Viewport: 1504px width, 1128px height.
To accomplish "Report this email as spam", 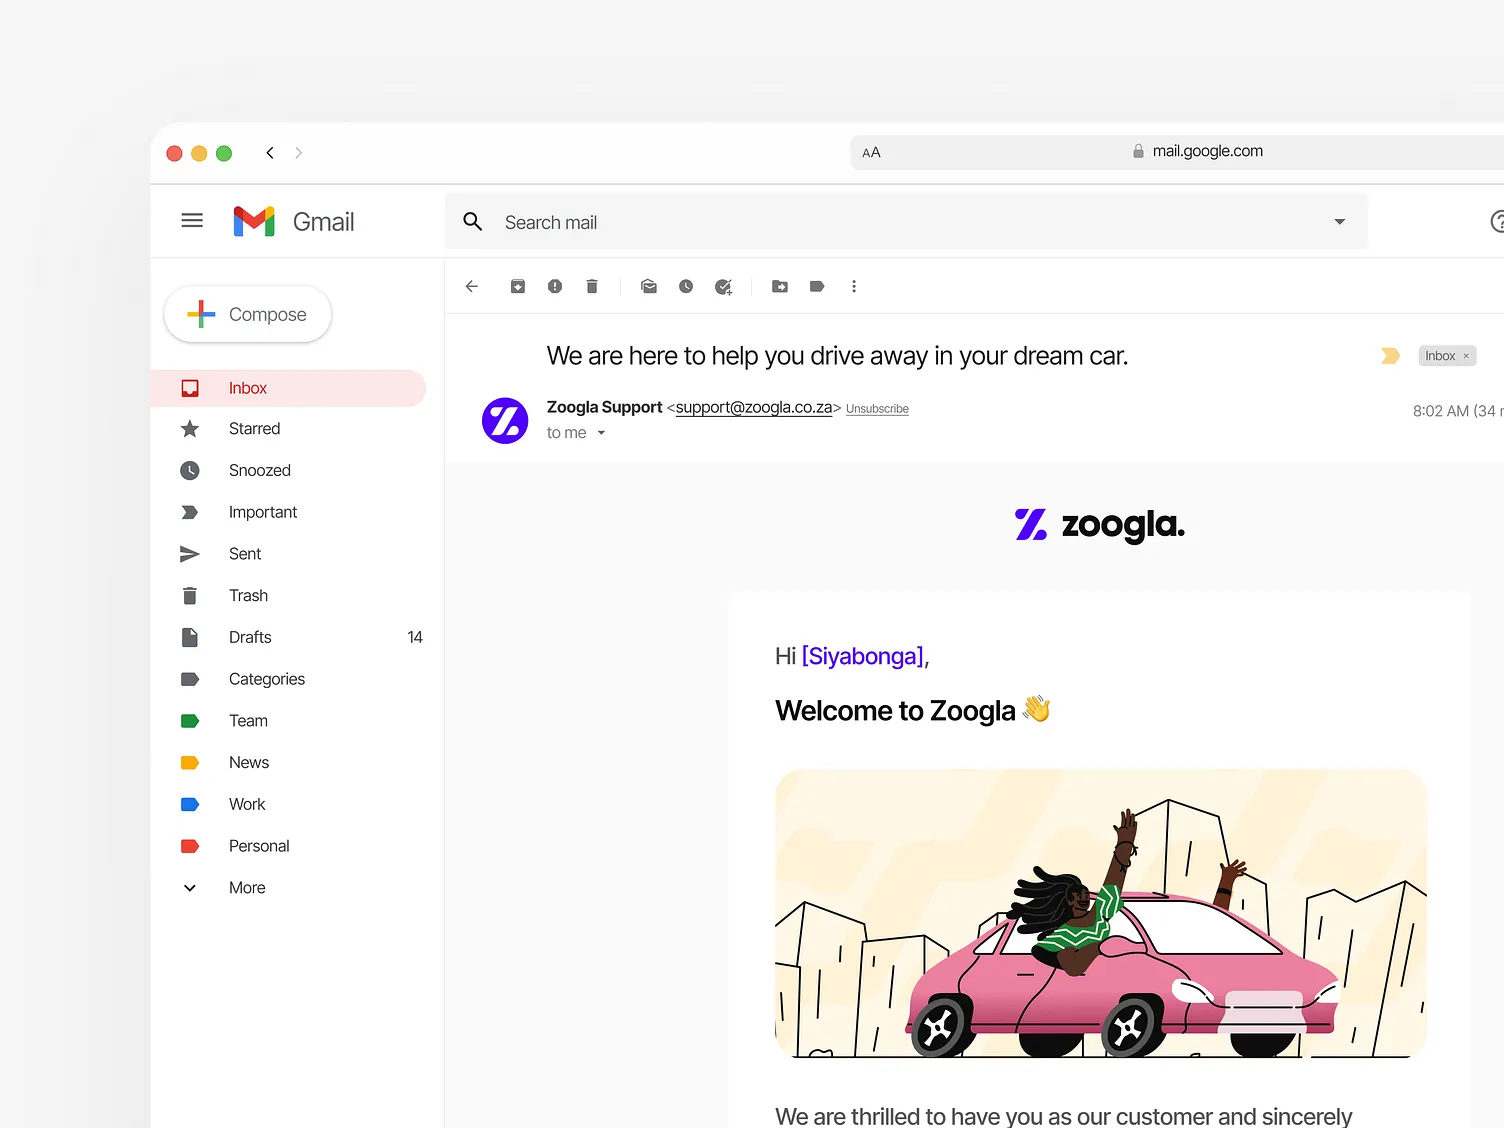I will [x=555, y=287].
